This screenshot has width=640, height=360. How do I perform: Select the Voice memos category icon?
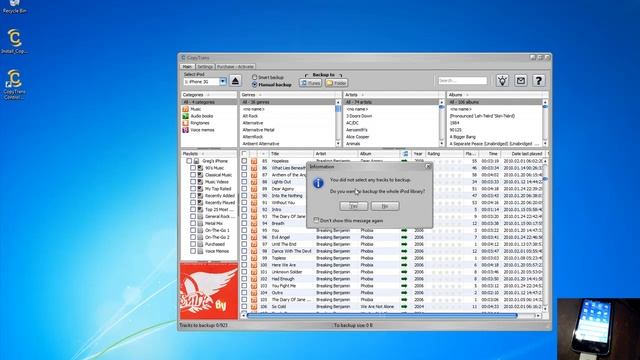point(185,130)
